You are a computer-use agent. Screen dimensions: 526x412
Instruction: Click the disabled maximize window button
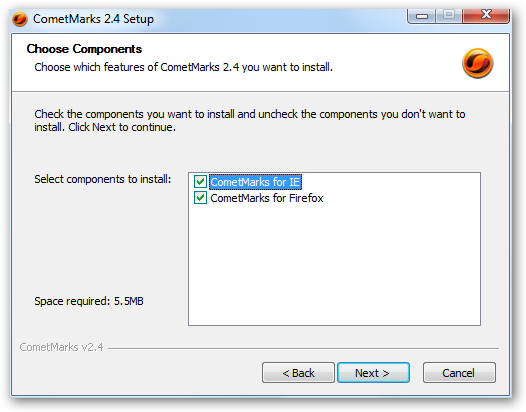point(449,15)
